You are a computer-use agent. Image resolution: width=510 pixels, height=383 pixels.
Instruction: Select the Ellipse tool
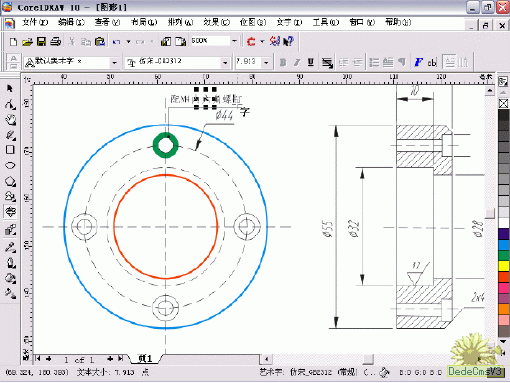coord(10,165)
